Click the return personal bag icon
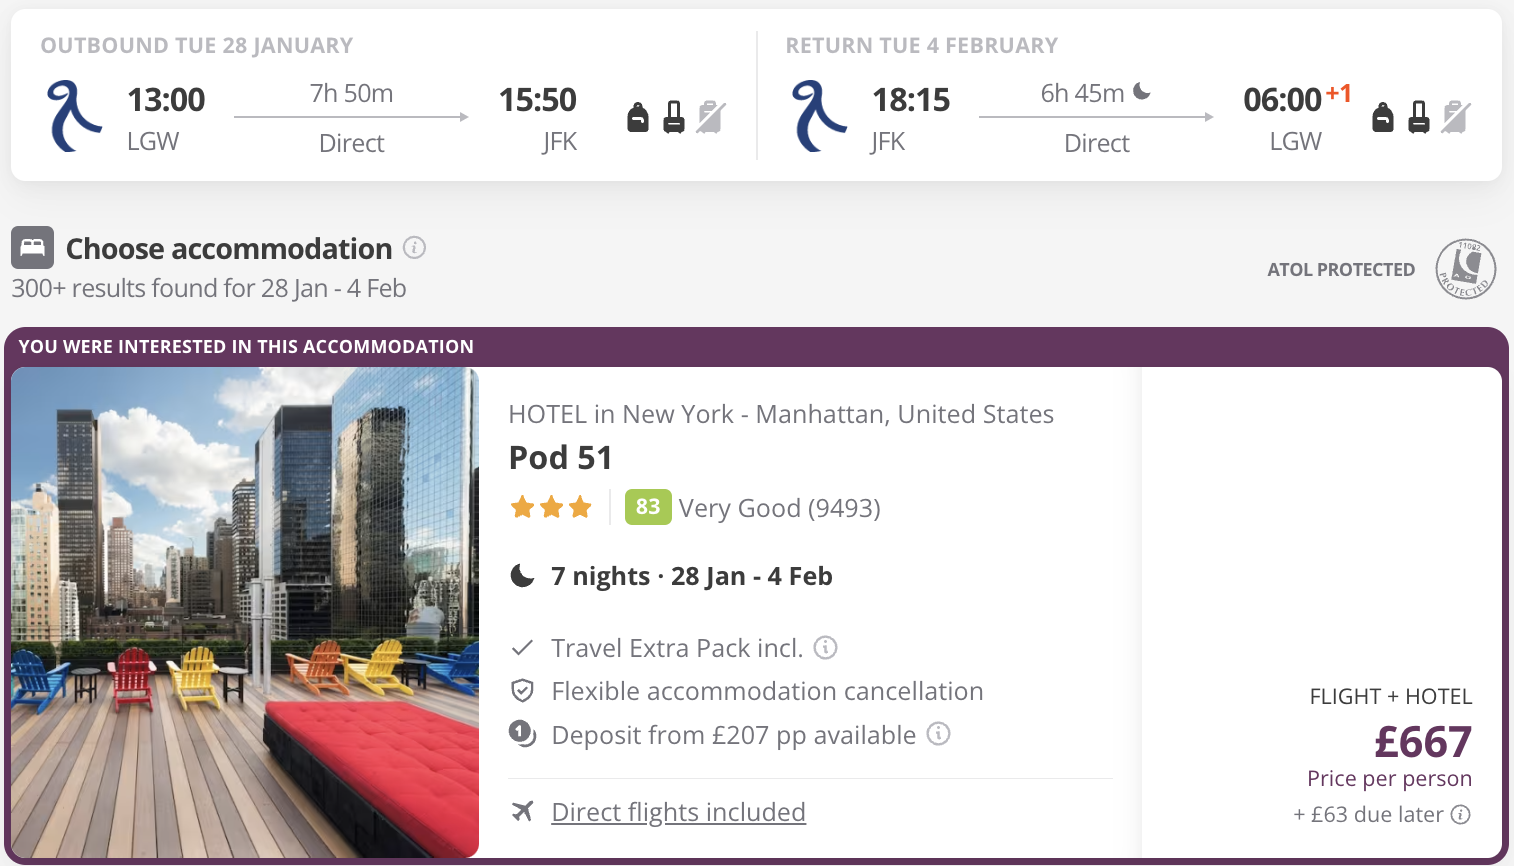 pos(1383,118)
